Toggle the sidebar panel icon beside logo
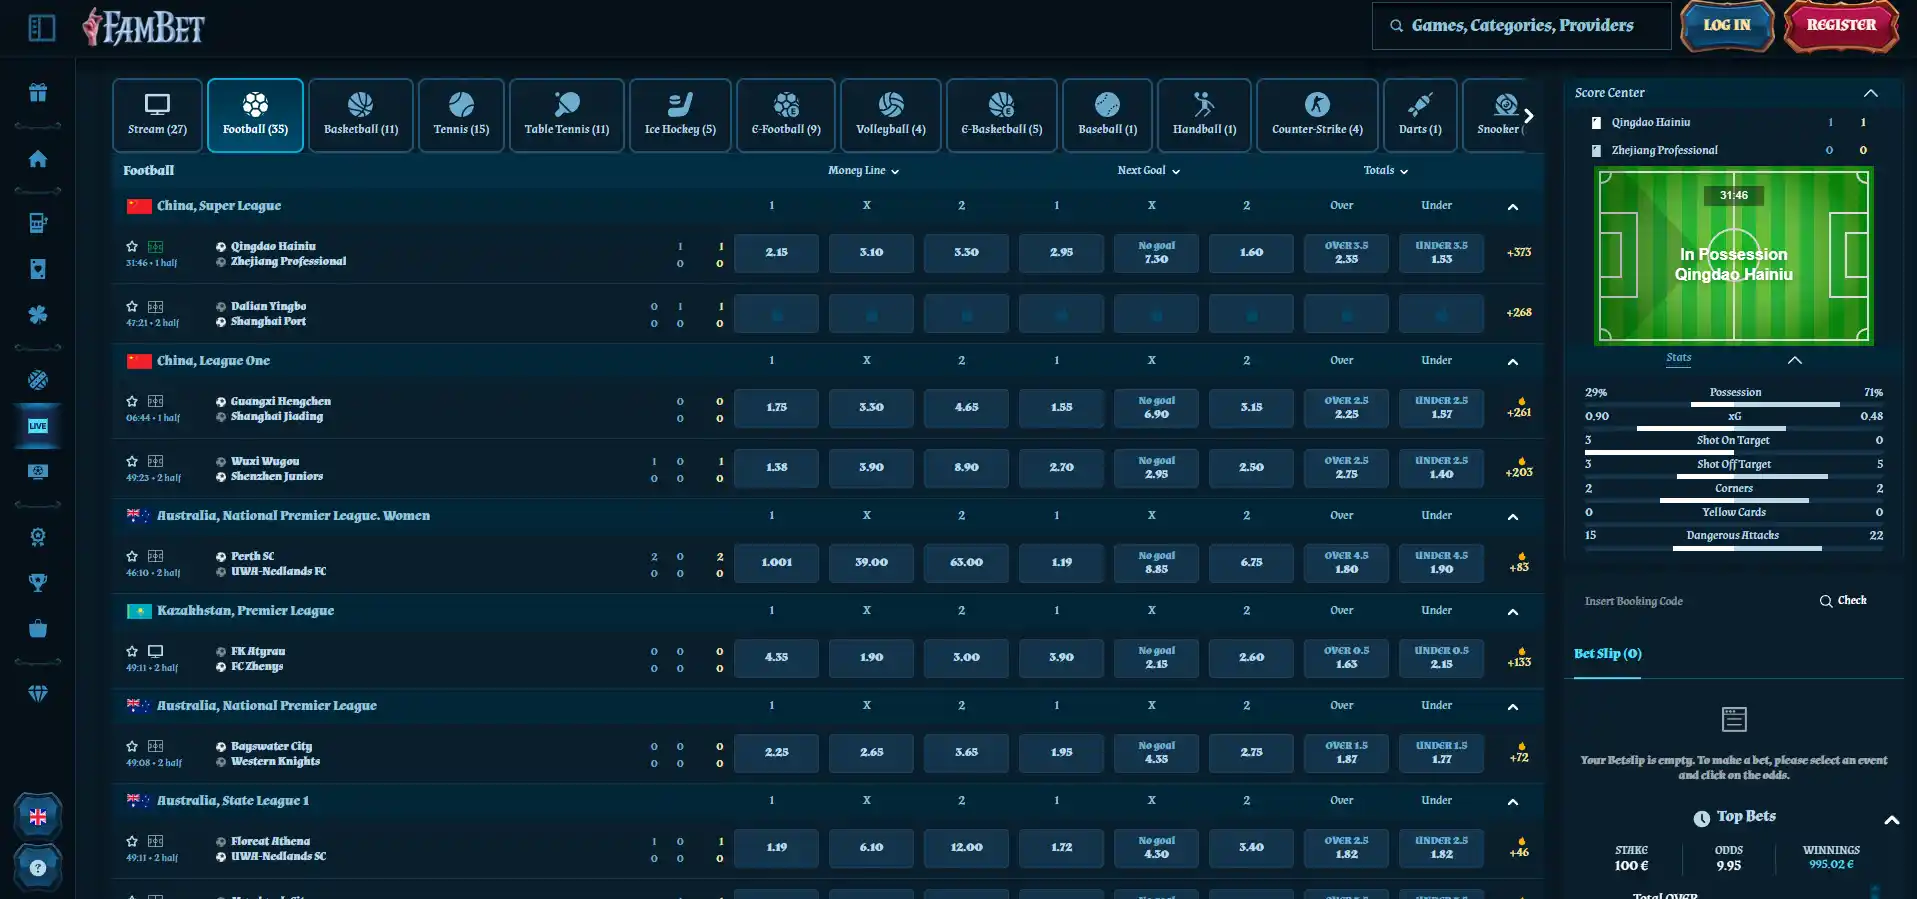This screenshot has height=899, width=1917. [42, 28]
